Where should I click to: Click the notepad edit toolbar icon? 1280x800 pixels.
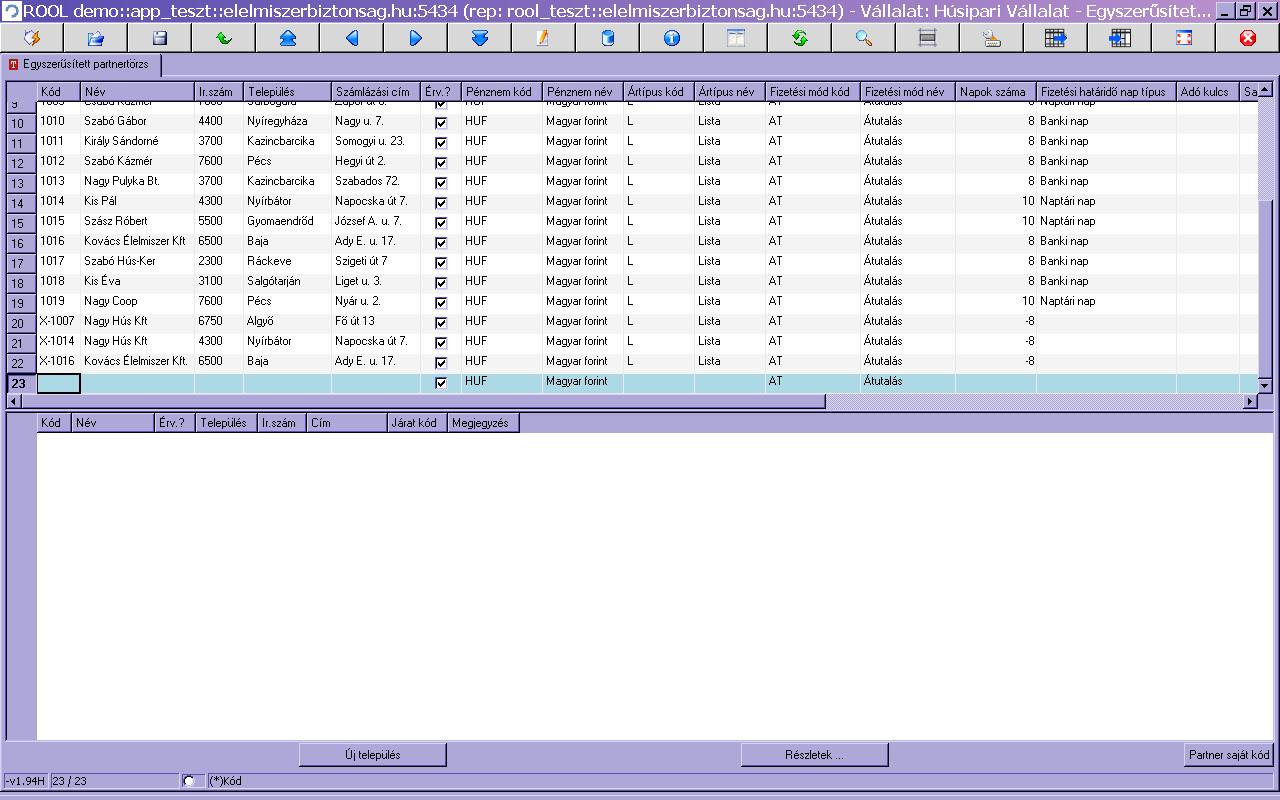point(544,38)
